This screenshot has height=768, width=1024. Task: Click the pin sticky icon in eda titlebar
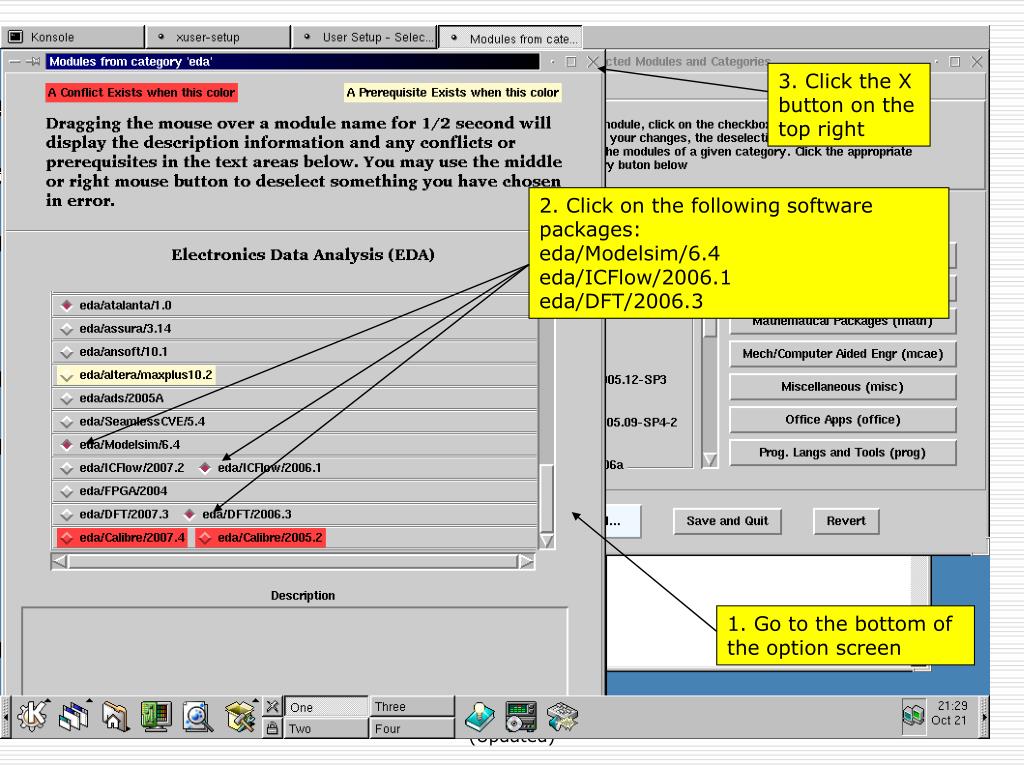pyautogui.click(x=33, y=62)
